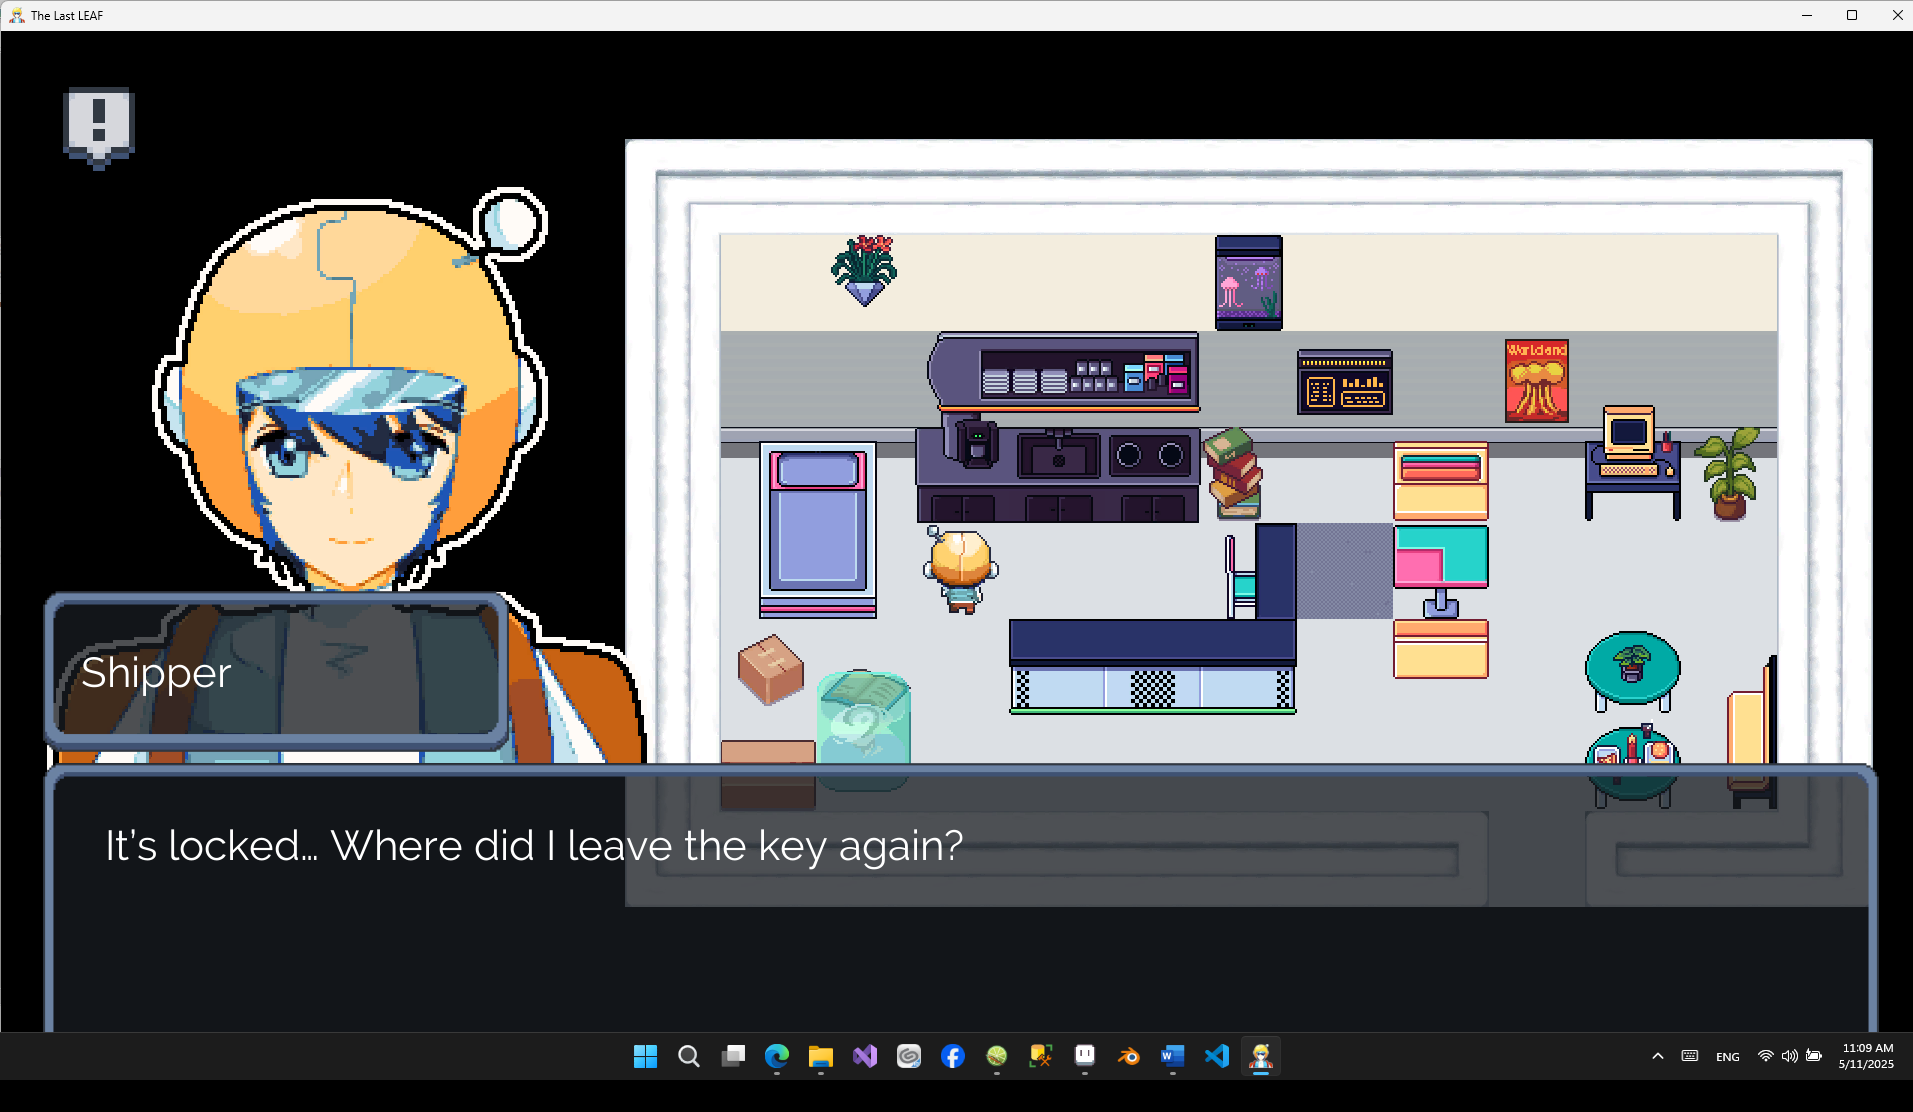Open Microsoft Edge from the taskbar
Viewport: 1913px width, 1112px height.
pyautogui.click(x=777, y=1056)
